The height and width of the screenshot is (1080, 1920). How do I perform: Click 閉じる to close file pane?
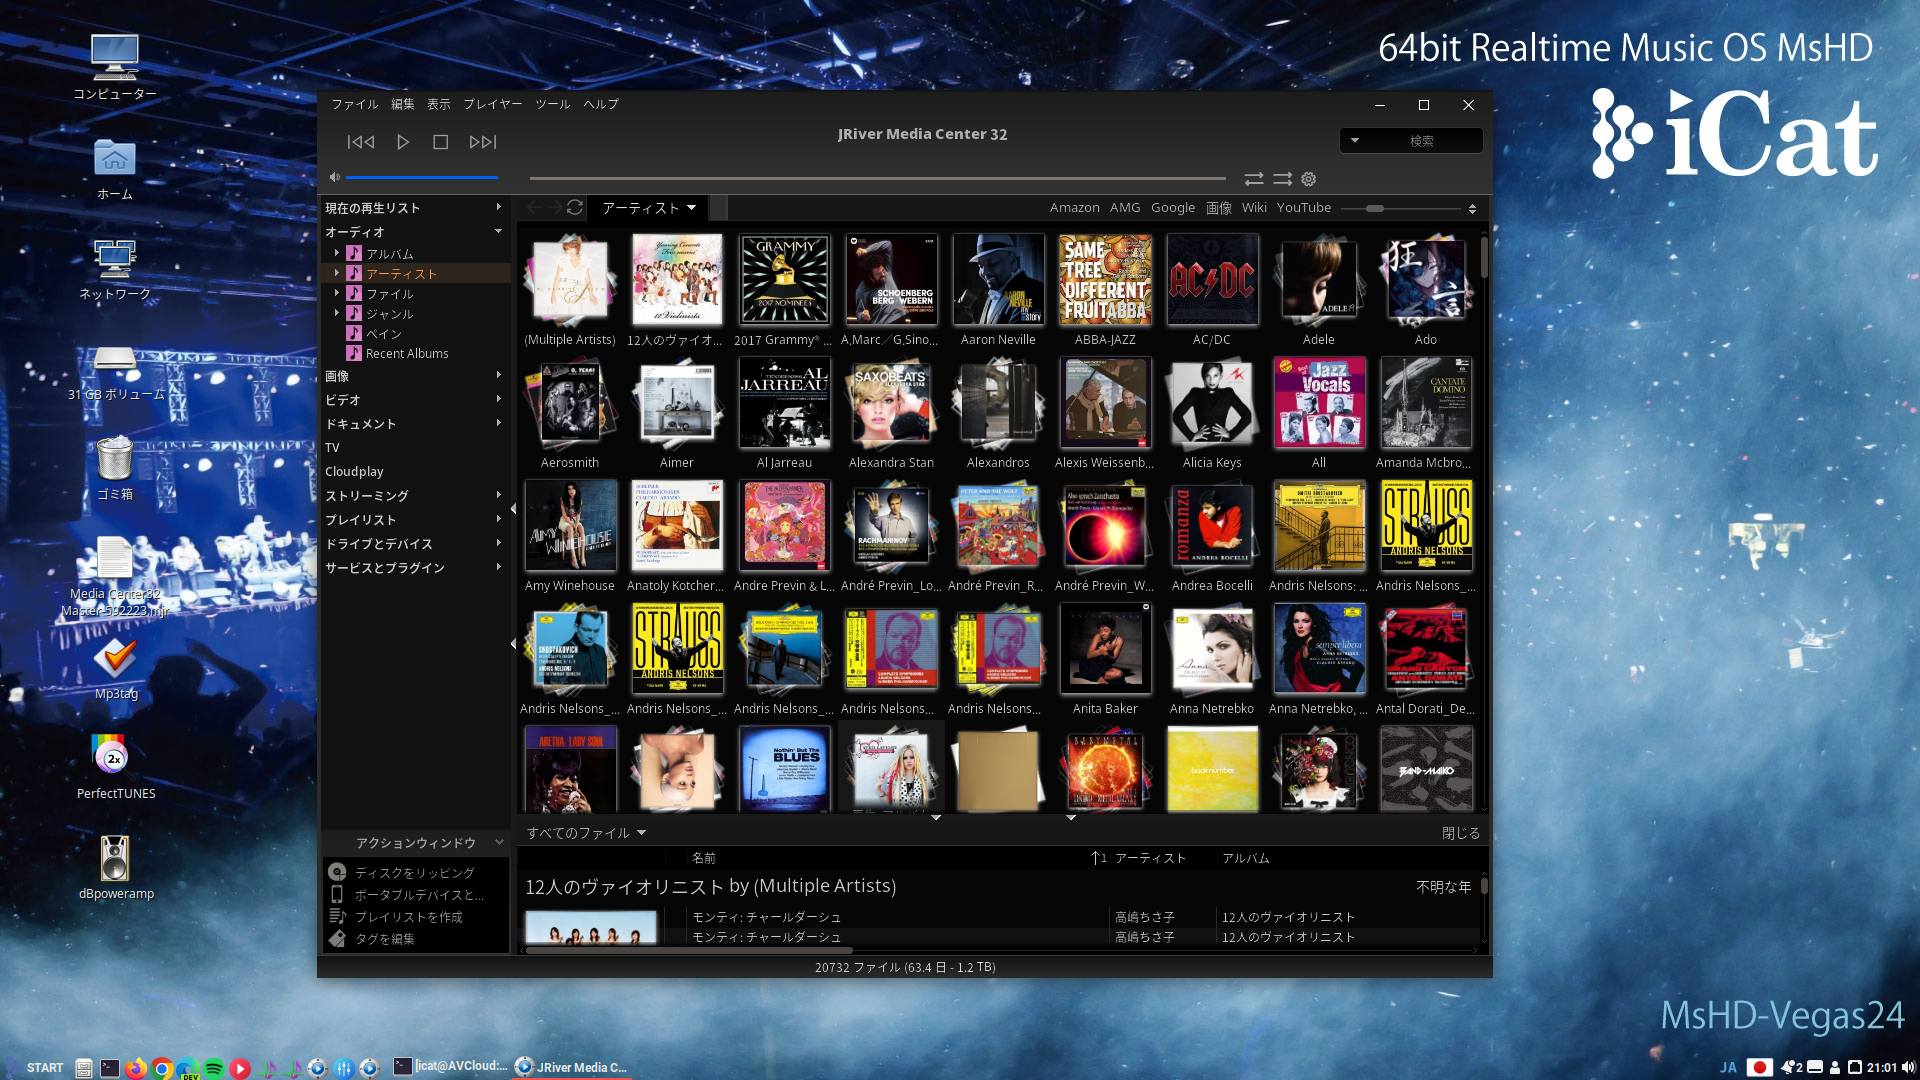(x=1460, y=833)
